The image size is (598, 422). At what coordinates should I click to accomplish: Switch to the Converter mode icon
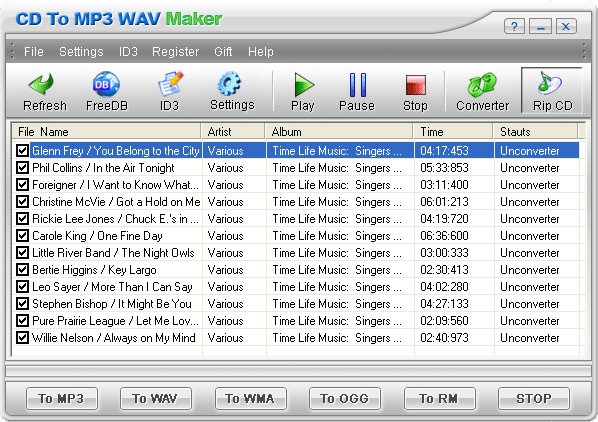482,84
